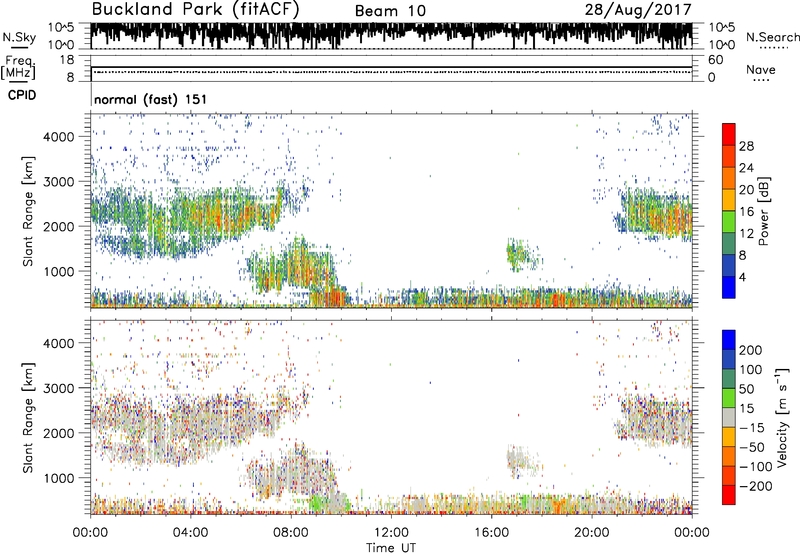Click Slant Range [km] label of the velocity panel

click(28, 417)
